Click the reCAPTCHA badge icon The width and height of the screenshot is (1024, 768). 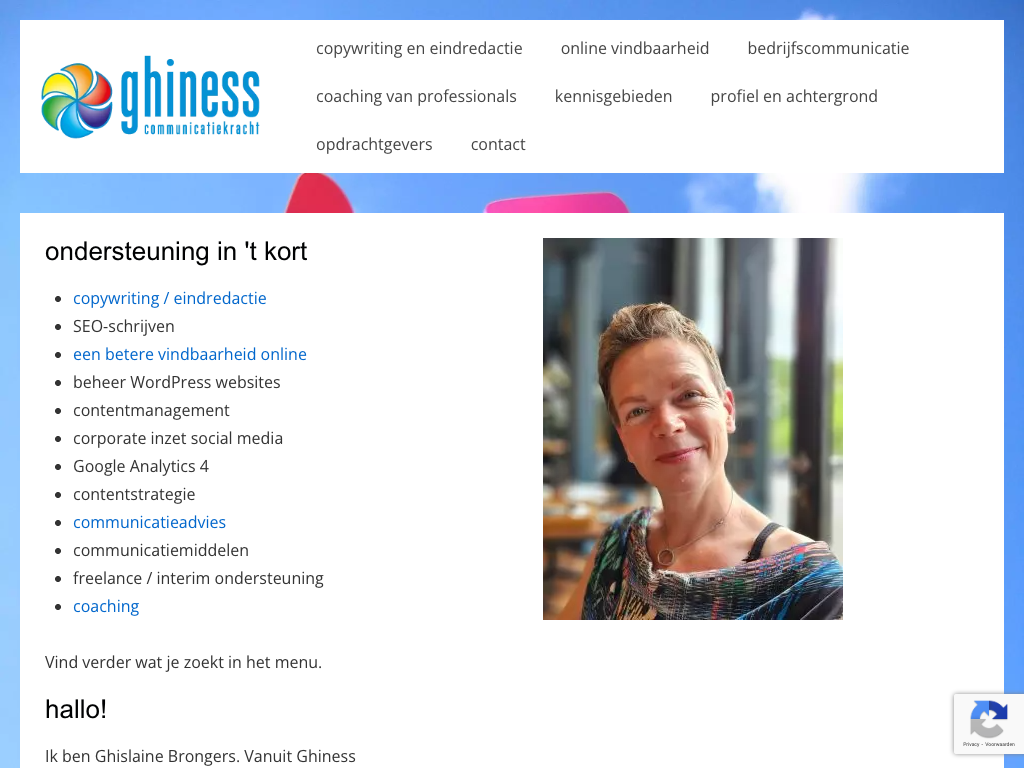point(988,718)
